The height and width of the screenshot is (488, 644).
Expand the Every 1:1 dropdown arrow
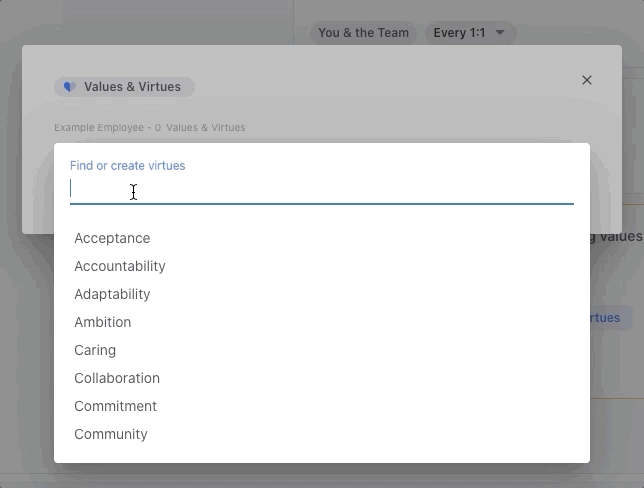(x=501, y=33)
